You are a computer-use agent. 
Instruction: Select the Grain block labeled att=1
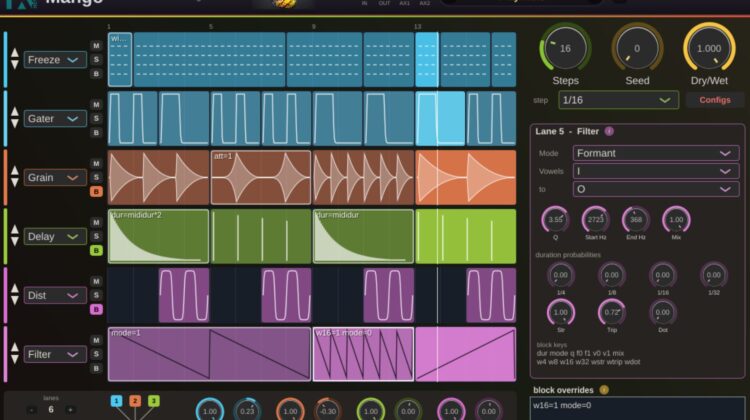[x=261, y=177]
